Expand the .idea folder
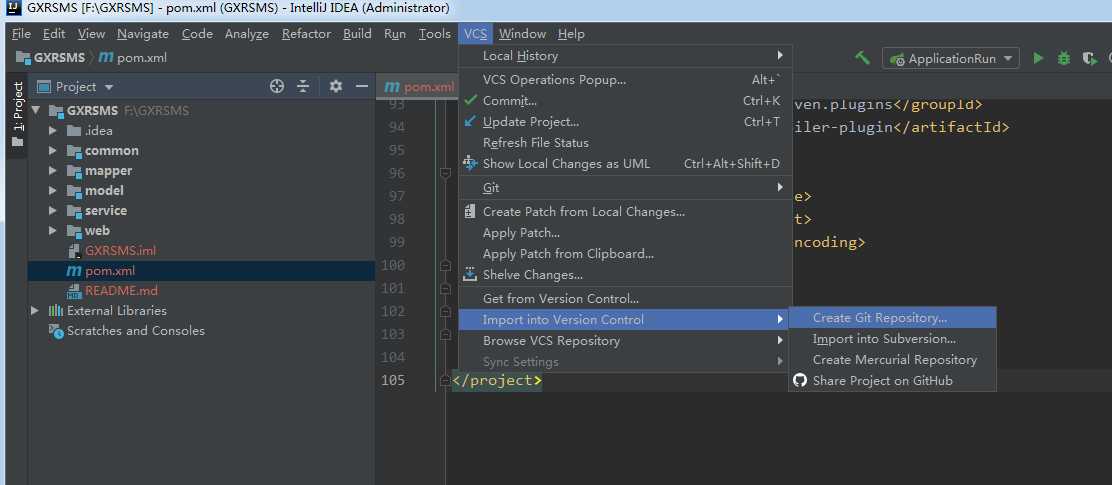This screenshot has width=1112, height=485. [52, 131]
